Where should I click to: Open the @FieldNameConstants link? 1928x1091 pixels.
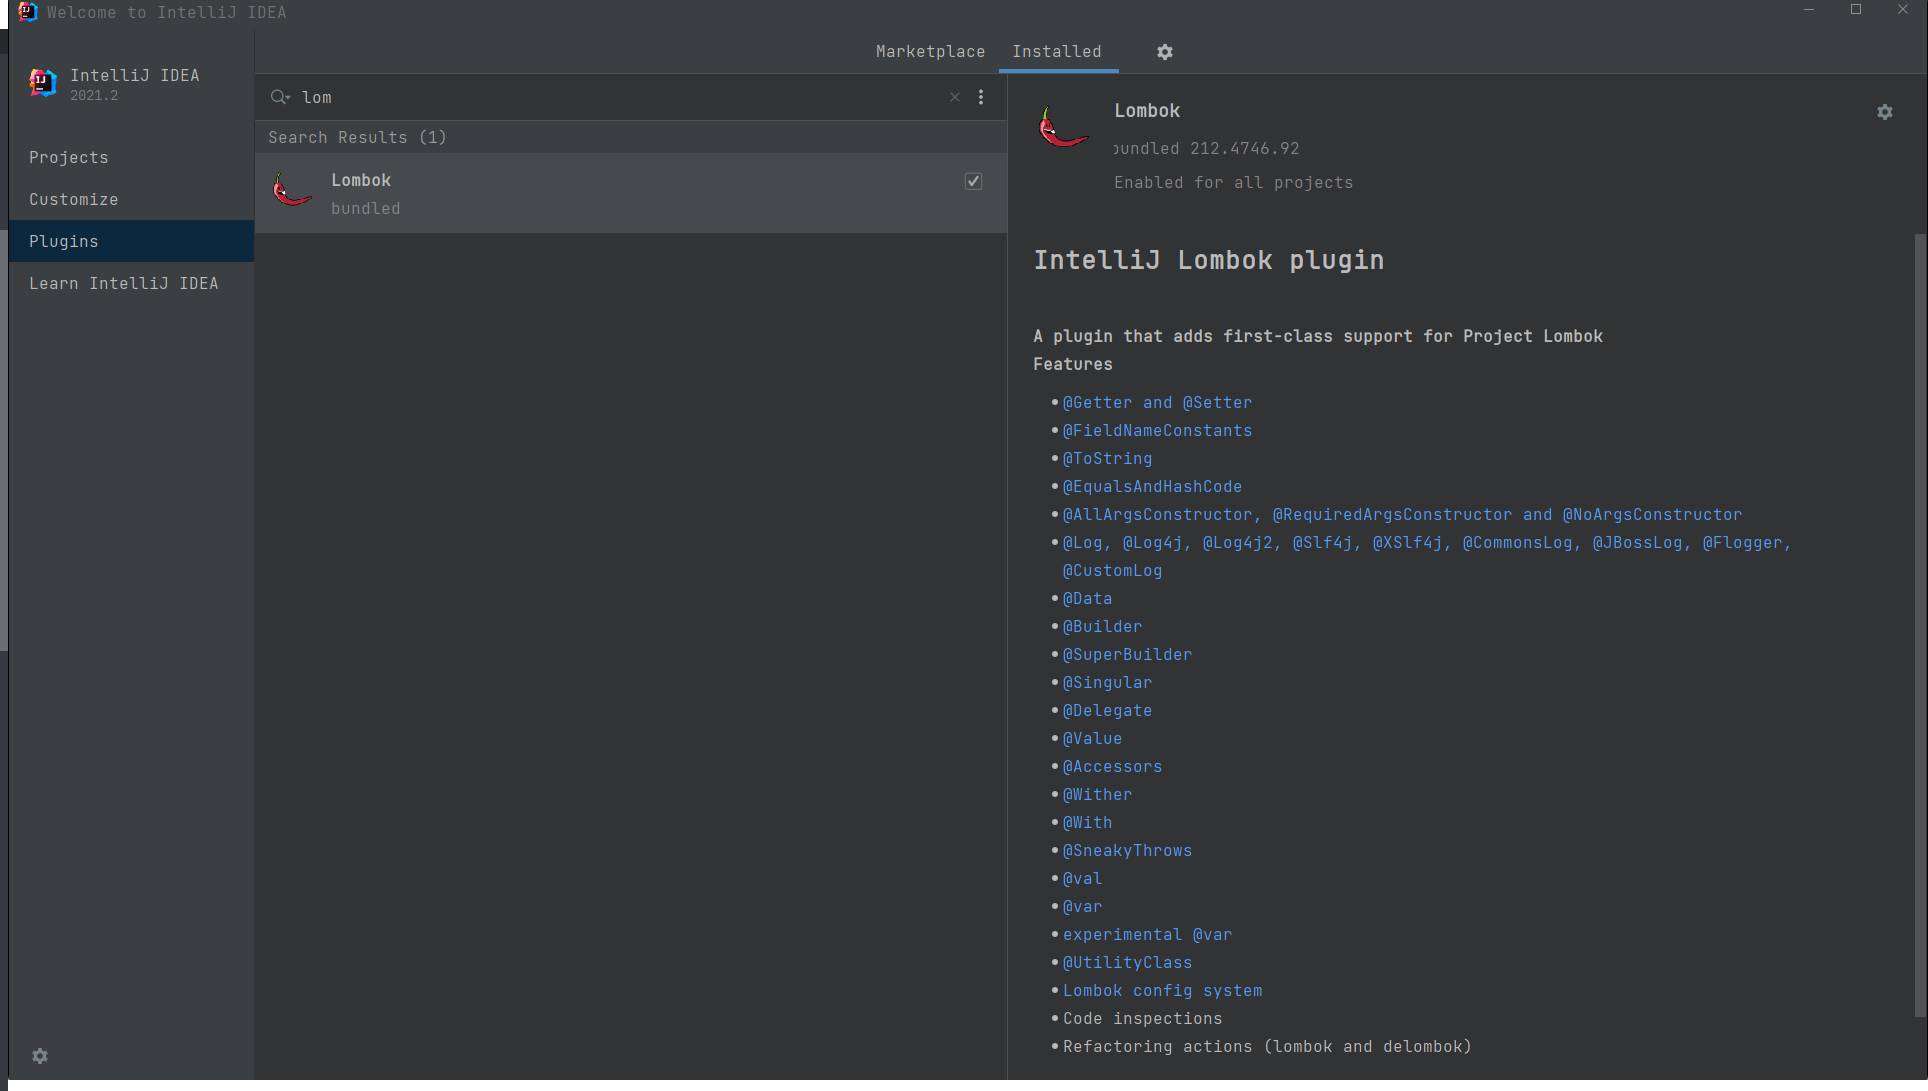click(x=1157, y=431)
